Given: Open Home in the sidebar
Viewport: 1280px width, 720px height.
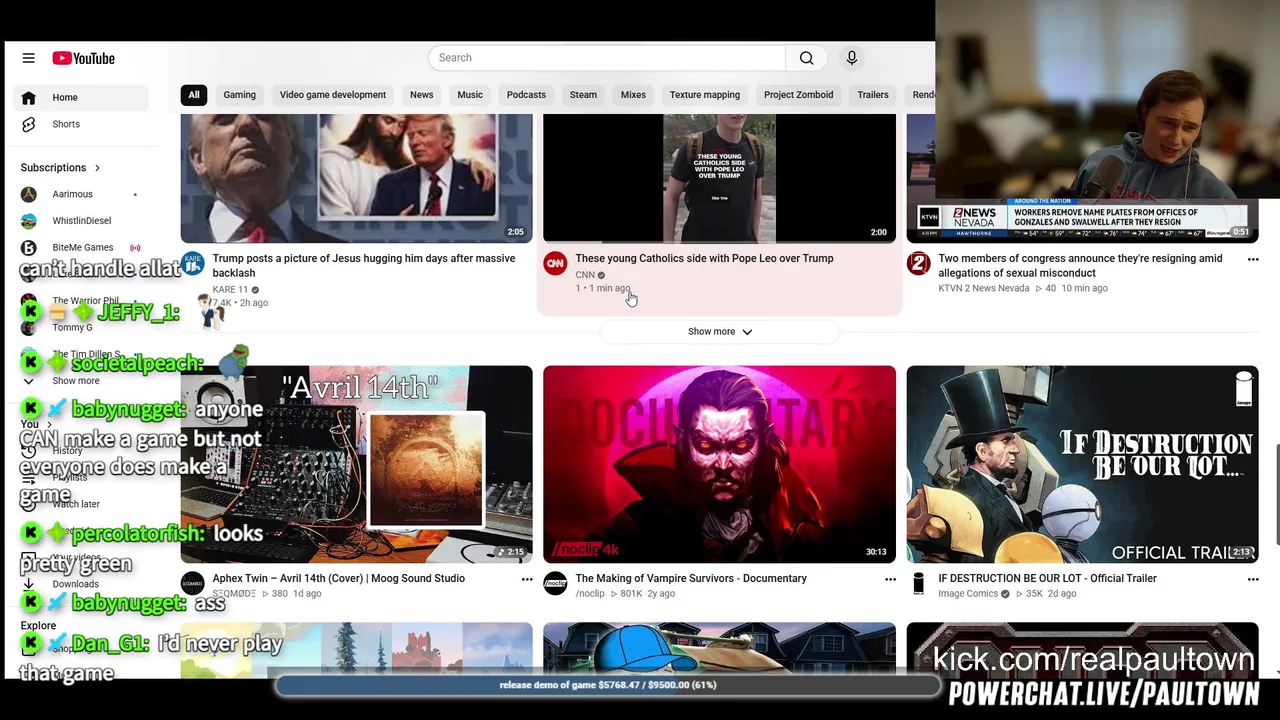Looking at the screenshot, I should click(x=82, y=97).
